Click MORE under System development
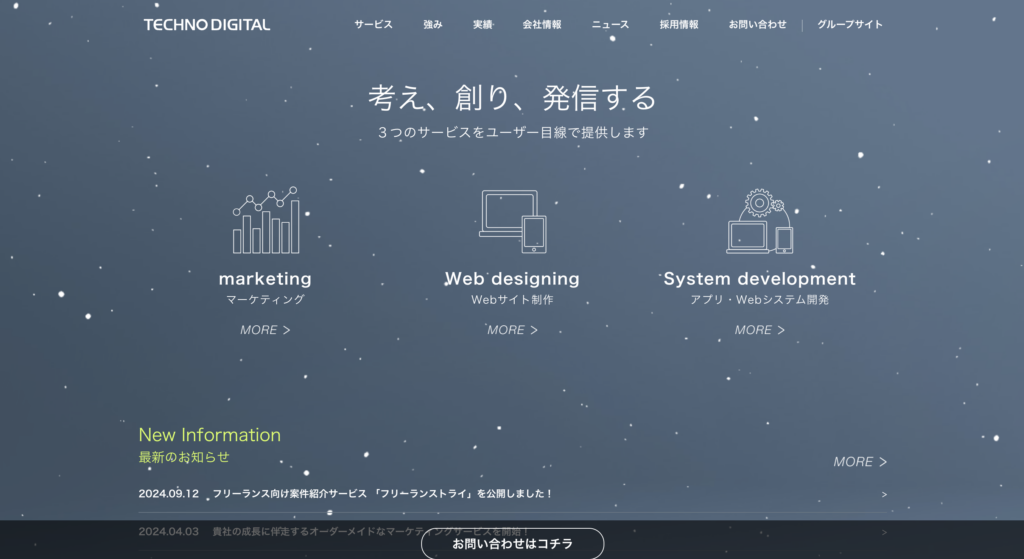This screenshot has height=559, width=1024. pos(759,330)
